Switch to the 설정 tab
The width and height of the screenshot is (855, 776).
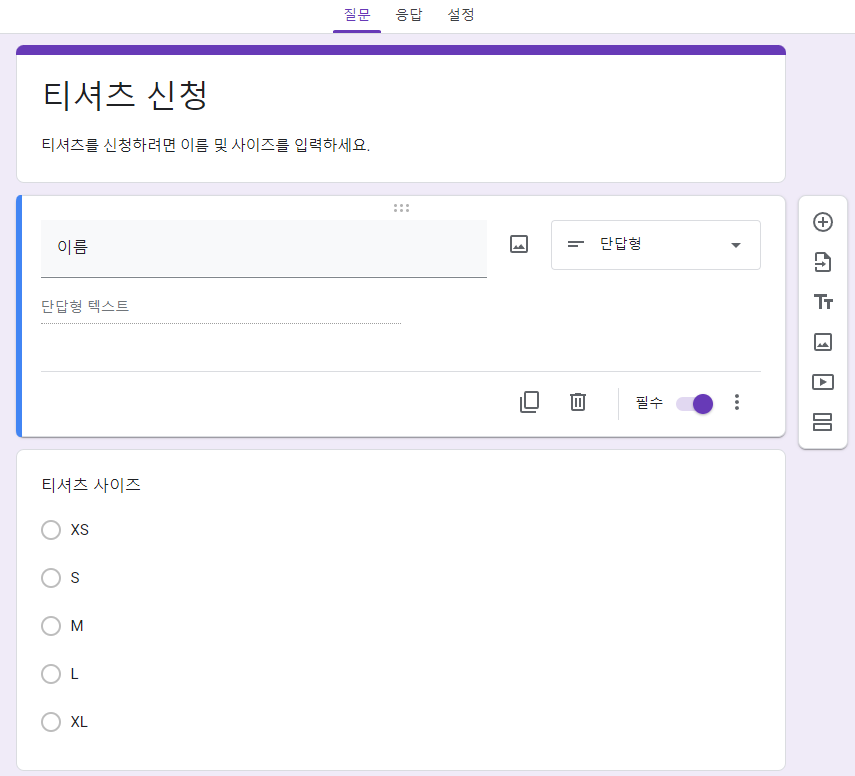click(461, 15)
